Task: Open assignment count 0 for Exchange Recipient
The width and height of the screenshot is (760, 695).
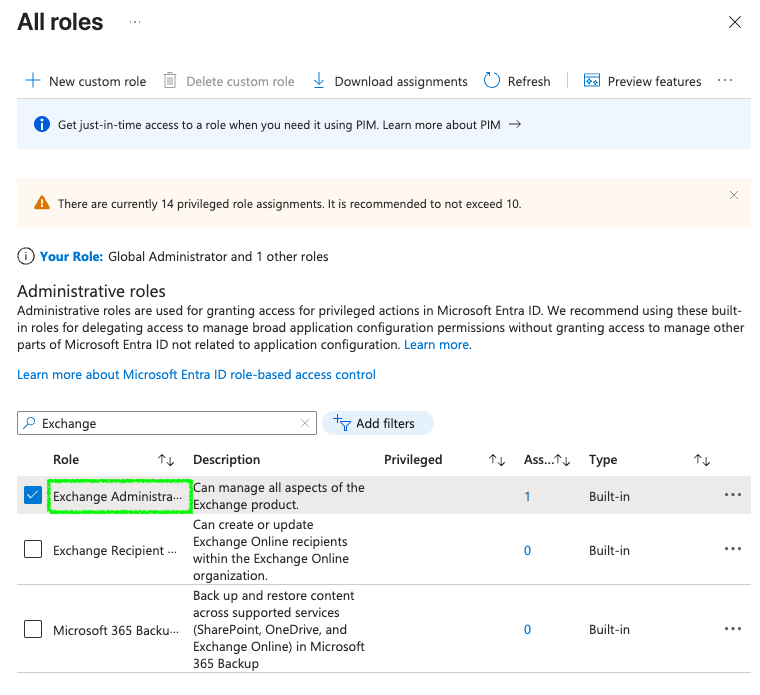Action: click(x=527, y=551)
